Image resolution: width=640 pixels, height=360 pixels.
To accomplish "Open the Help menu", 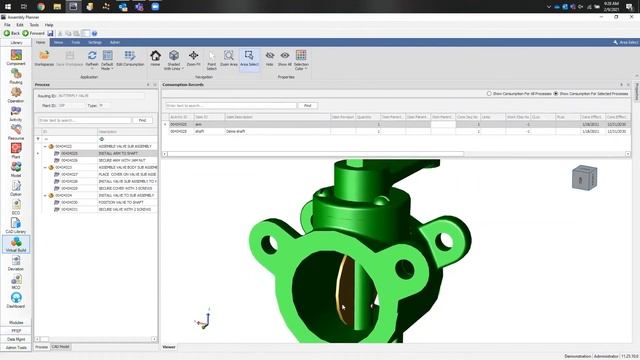I will [49, 25].
